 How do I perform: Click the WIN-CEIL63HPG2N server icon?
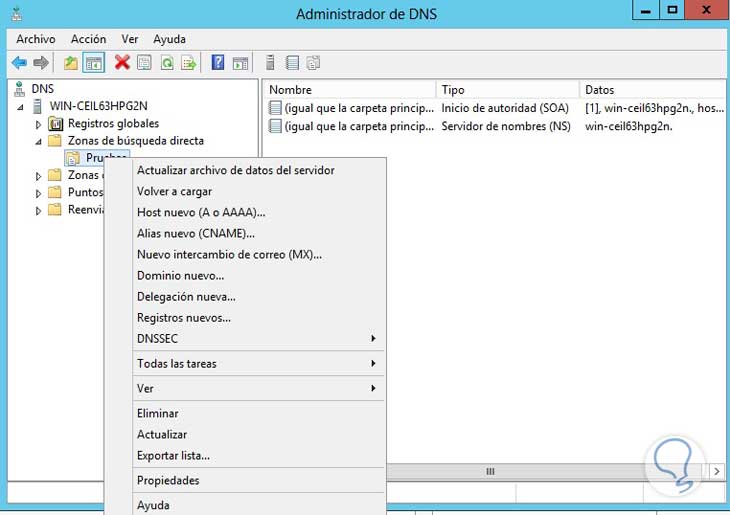pyautogui.click(x=37, y=106)
